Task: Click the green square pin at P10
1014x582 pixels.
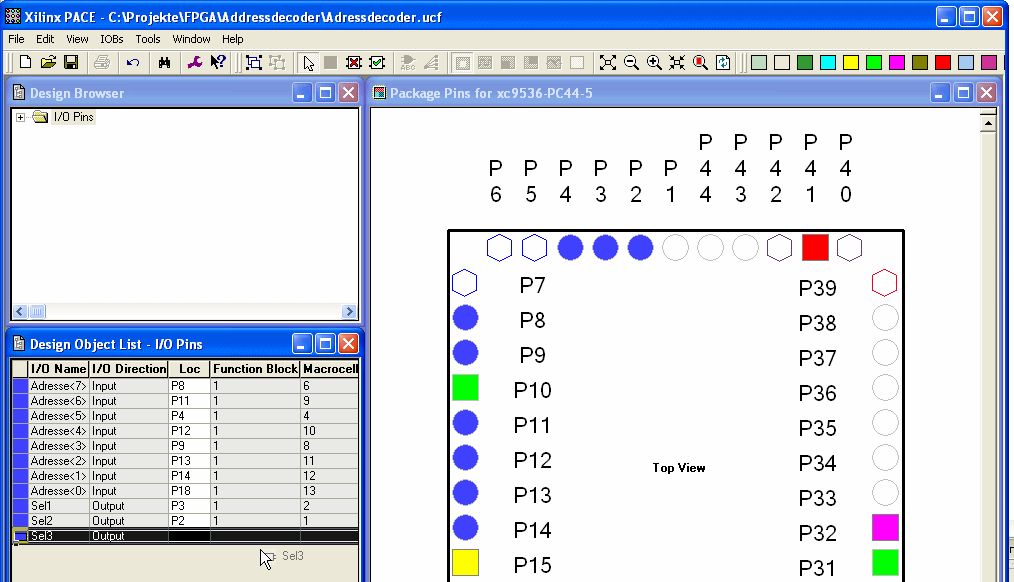Action: [x=466, y=388]
